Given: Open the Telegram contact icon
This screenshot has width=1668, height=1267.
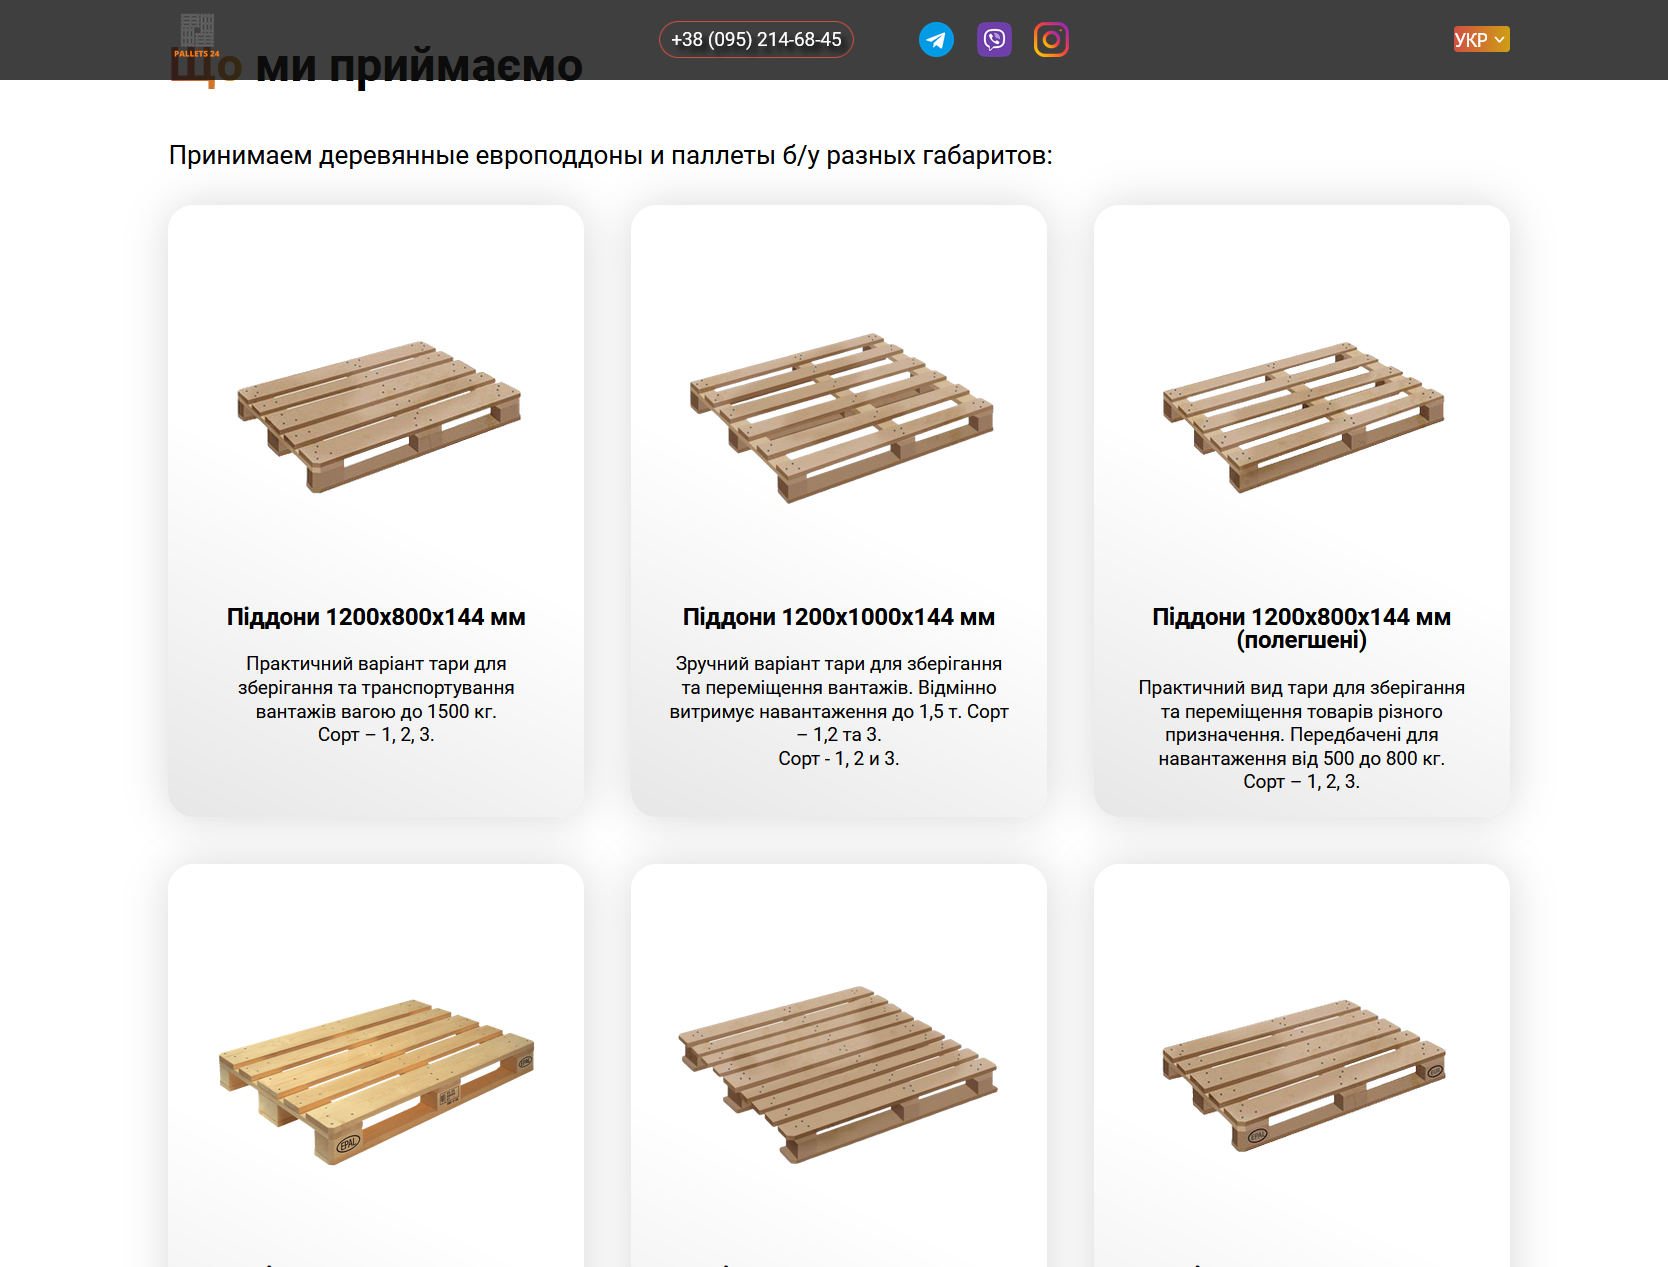Looking at the screenshot, I should pos(936,40).
